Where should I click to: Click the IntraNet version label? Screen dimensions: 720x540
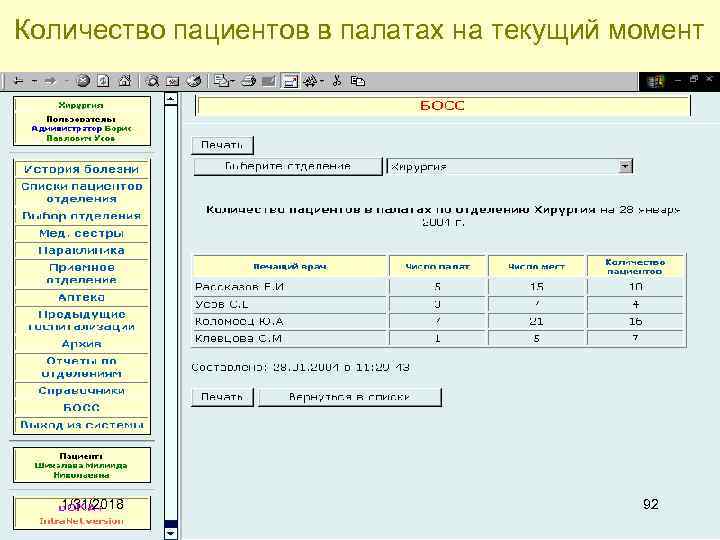81,521
